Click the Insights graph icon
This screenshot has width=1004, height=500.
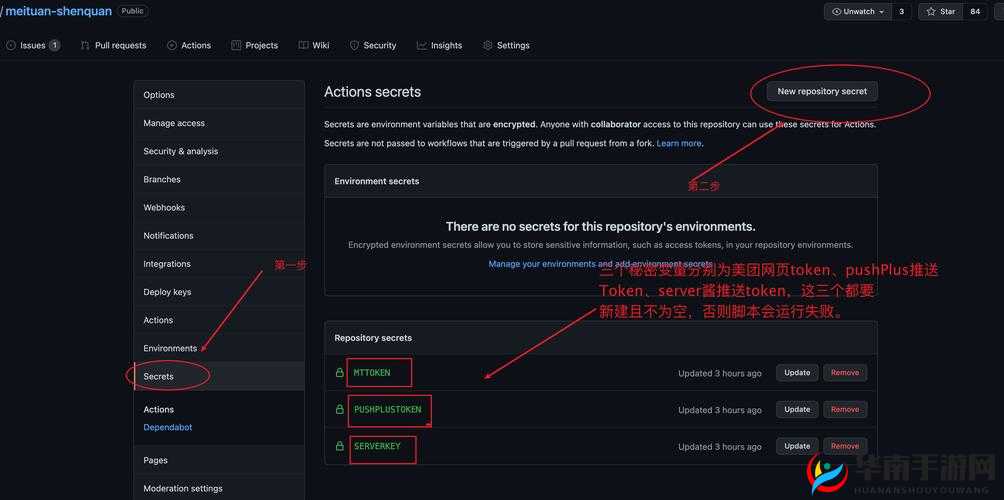coord(421,45)
